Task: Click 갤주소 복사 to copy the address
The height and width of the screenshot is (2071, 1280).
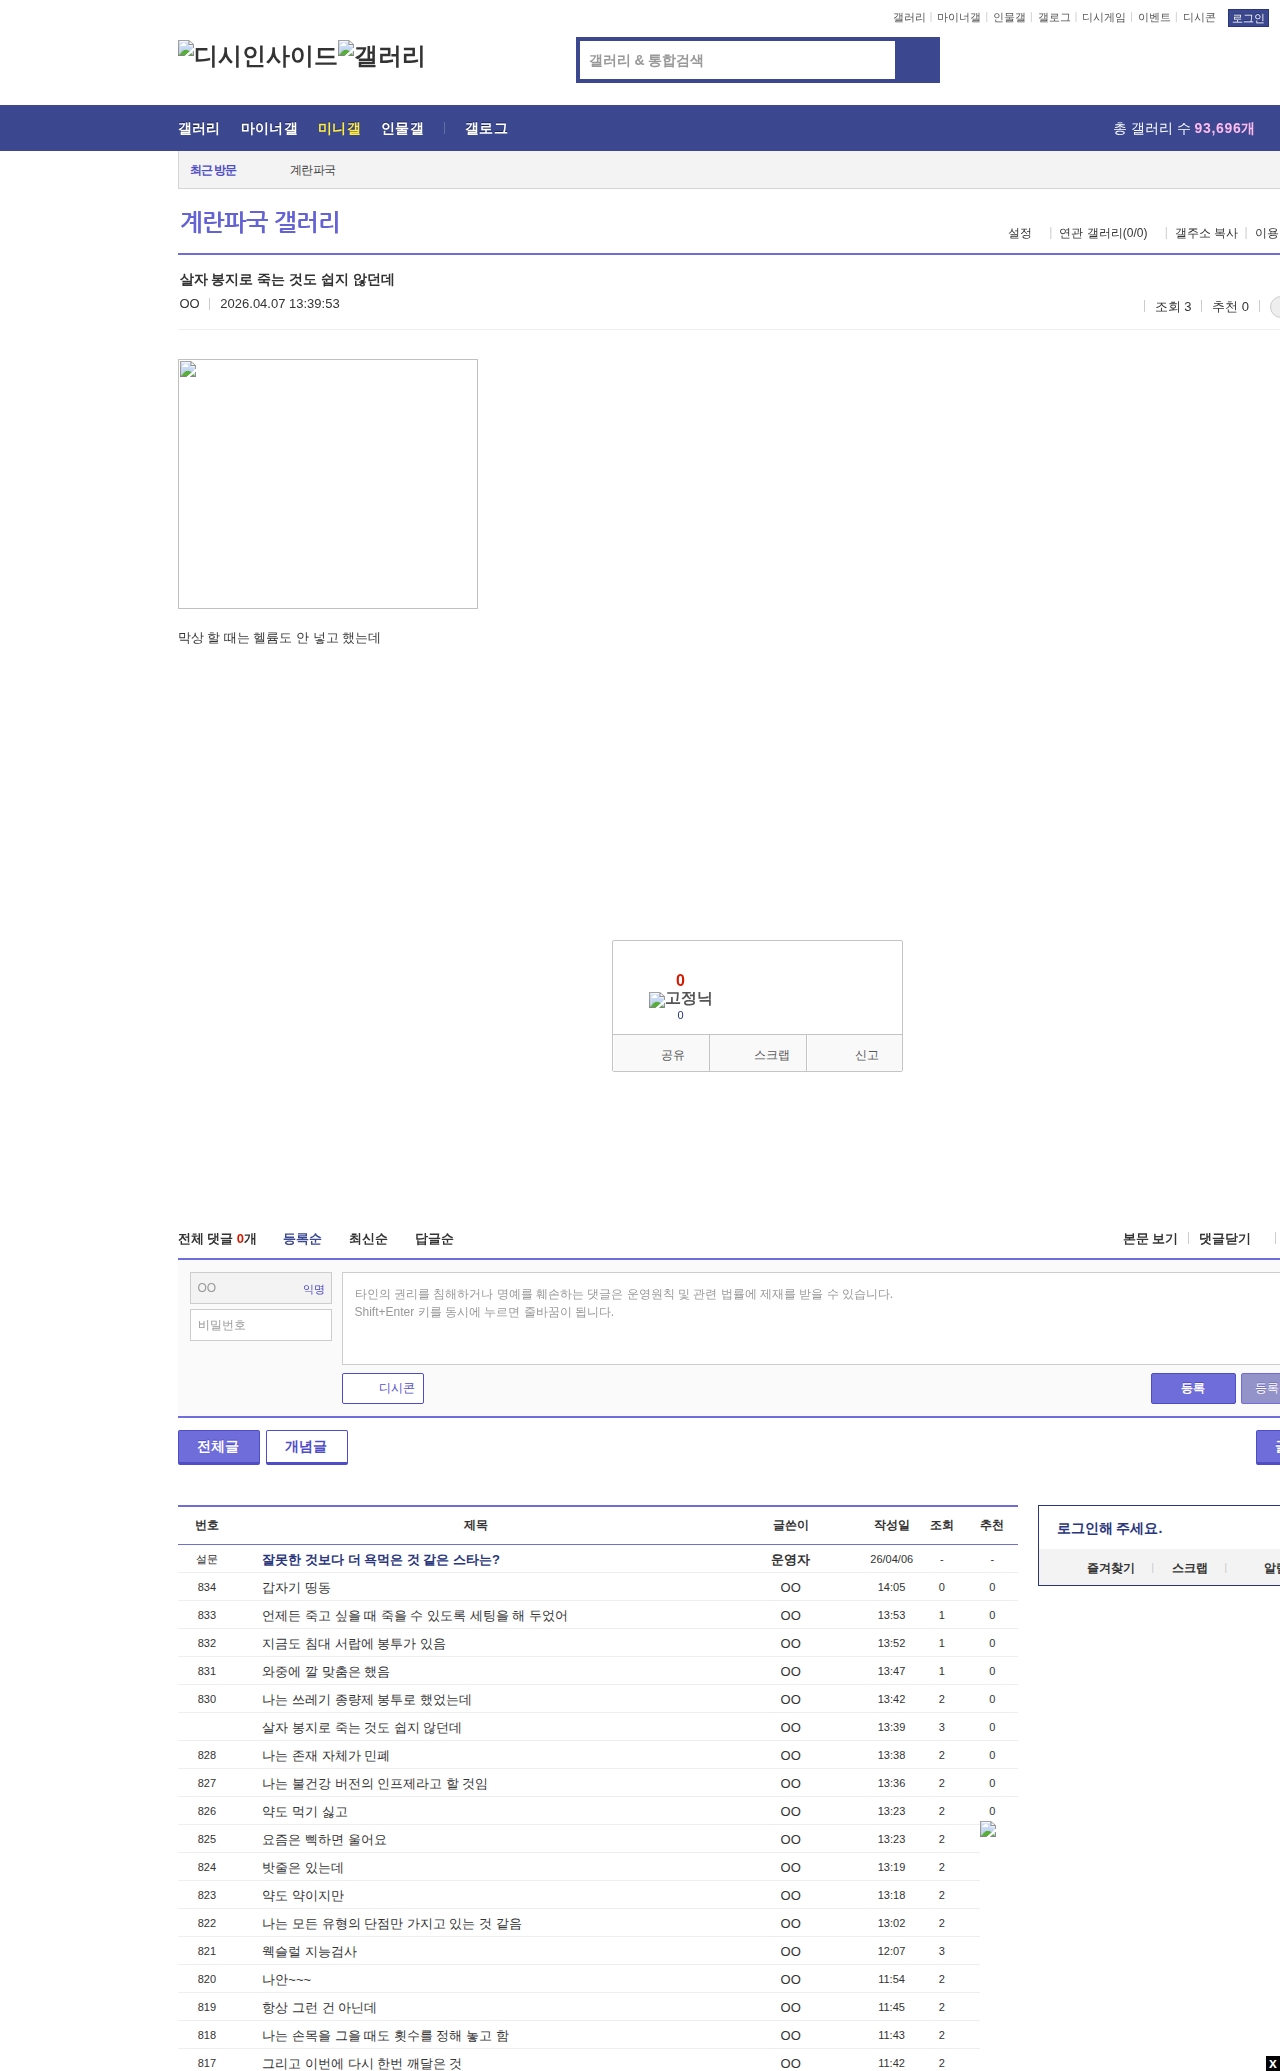Action: coord(1206,233)
